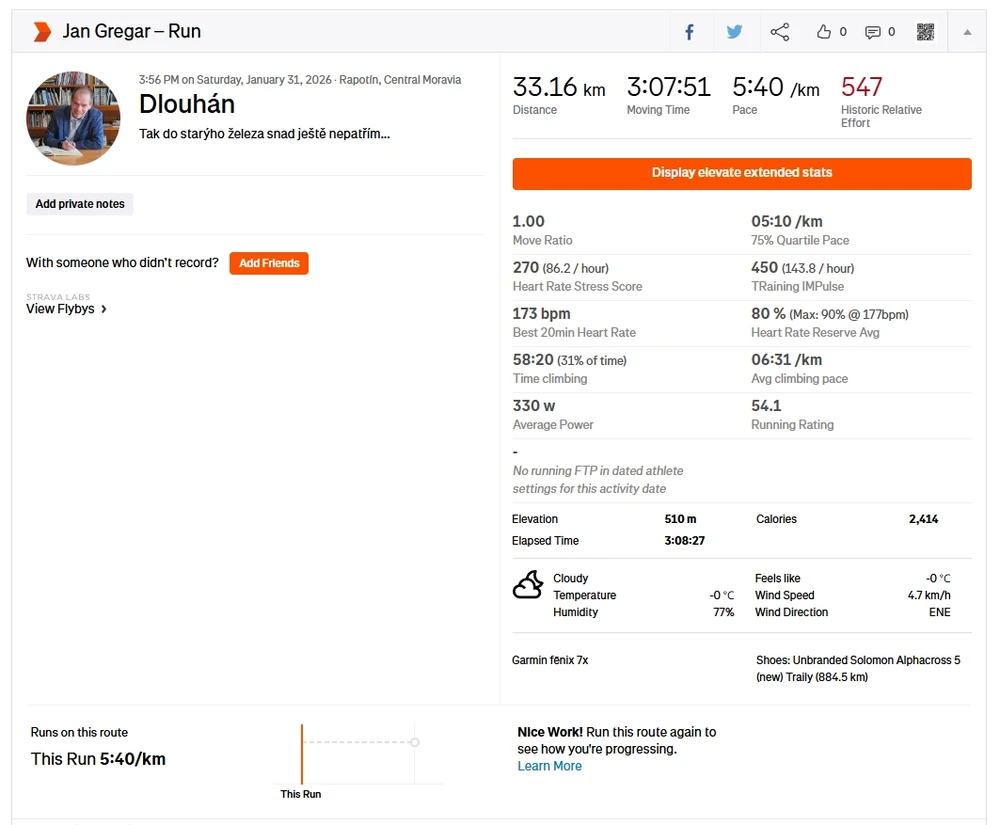The height and width of the screenshot is (825, 1000).
Task: Click the Dlouhán activity title
Action: tap(187, 105)
